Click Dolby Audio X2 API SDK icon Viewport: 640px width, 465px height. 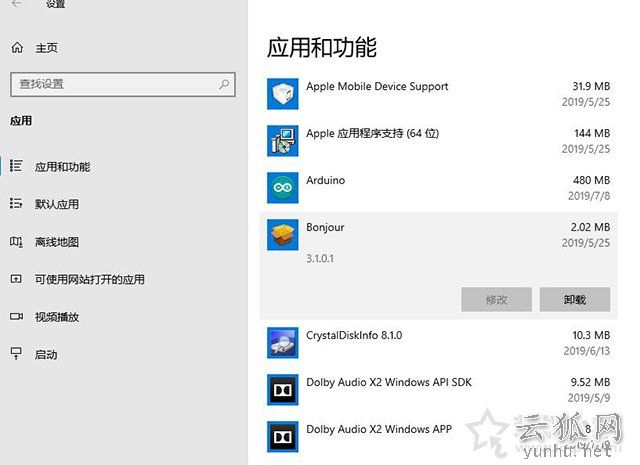pyautogui.click(x=282, y=390)
